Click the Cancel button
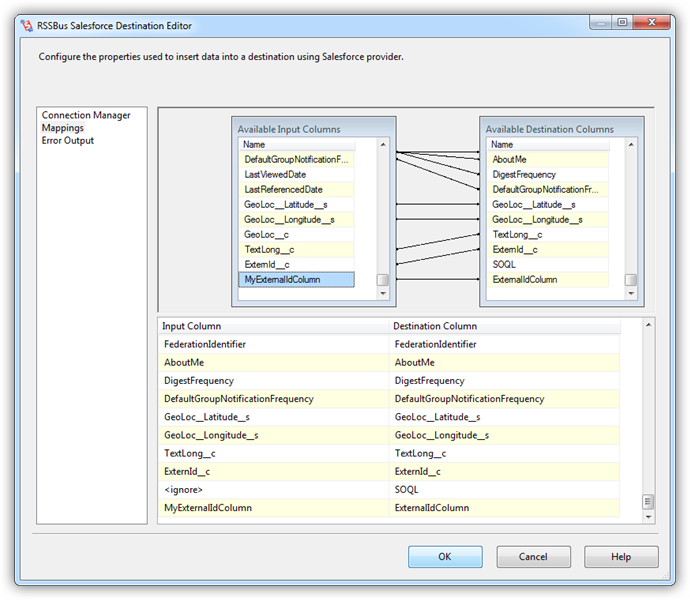This screenshot has width=690, height=600. pos(533,557)
